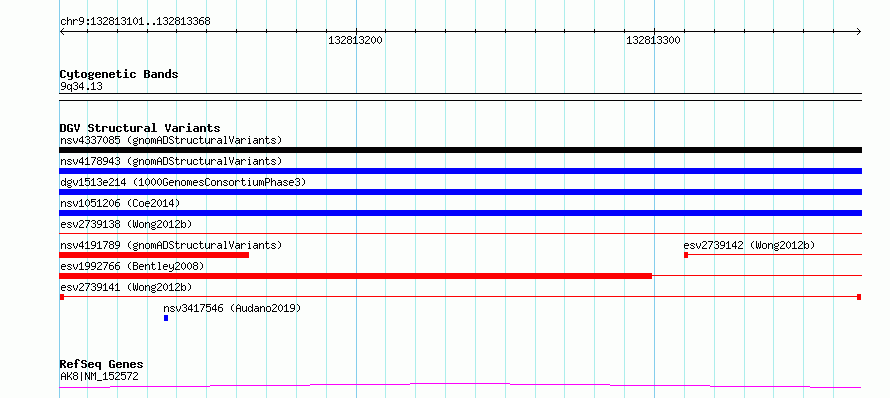Screen dimensions: 890x398
Task: Click the chr9:132813101..132813368 coordinates label
Action: click(135, 22)
